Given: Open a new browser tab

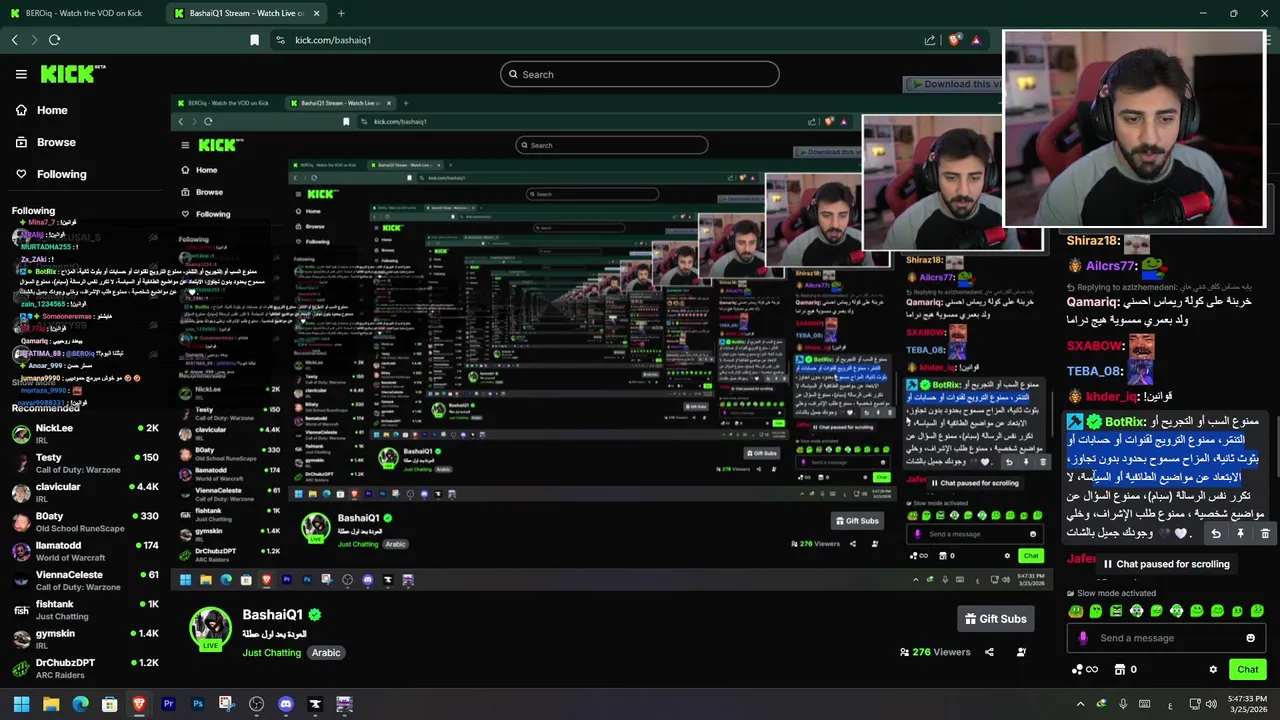Looking at the screenshot, I should [341, 13].
